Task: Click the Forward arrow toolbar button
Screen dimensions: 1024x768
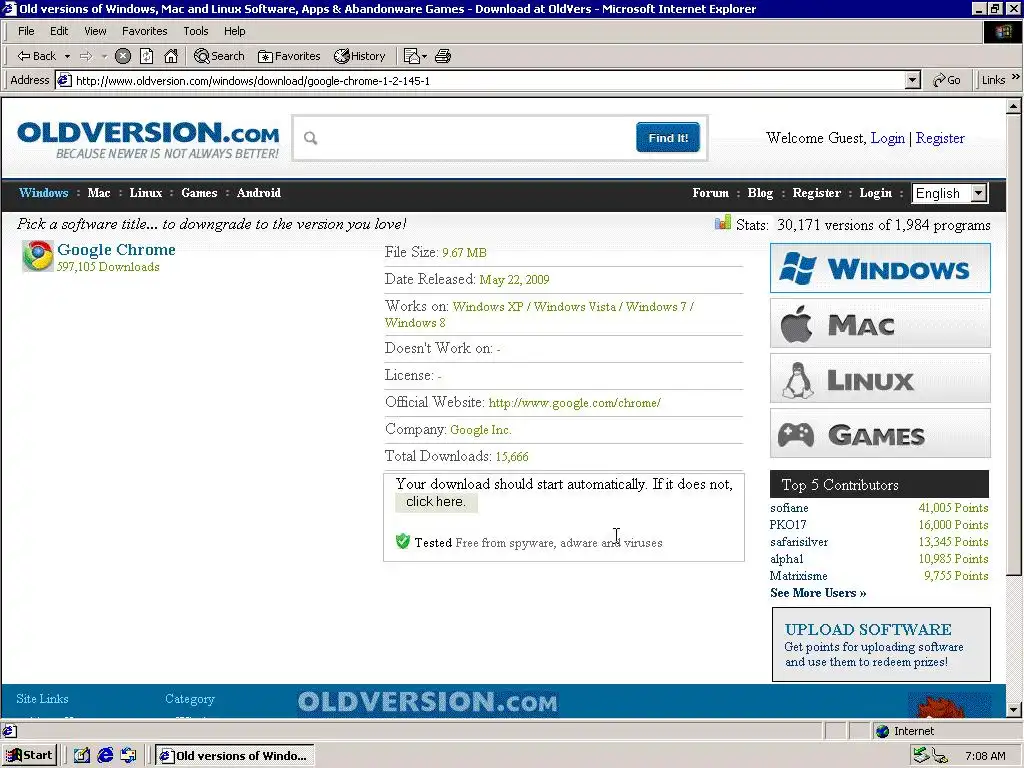Action: (x=86, y=56)
